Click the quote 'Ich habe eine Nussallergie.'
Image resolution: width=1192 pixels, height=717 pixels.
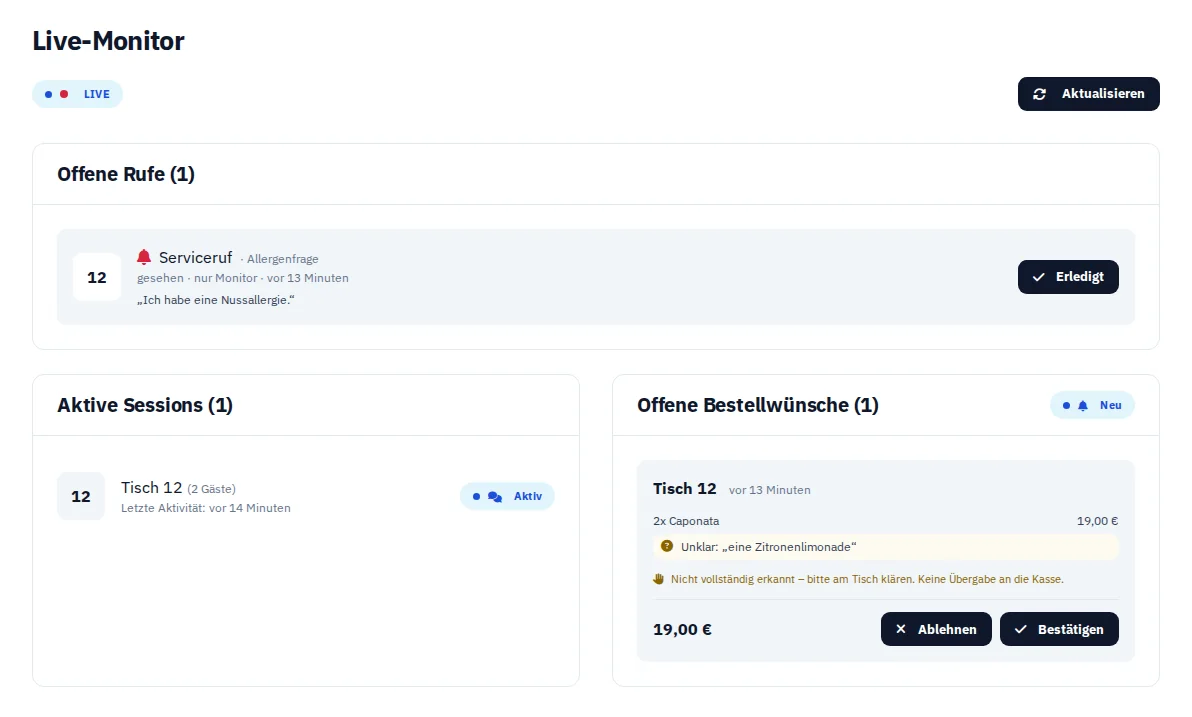[x=216, y=300]
